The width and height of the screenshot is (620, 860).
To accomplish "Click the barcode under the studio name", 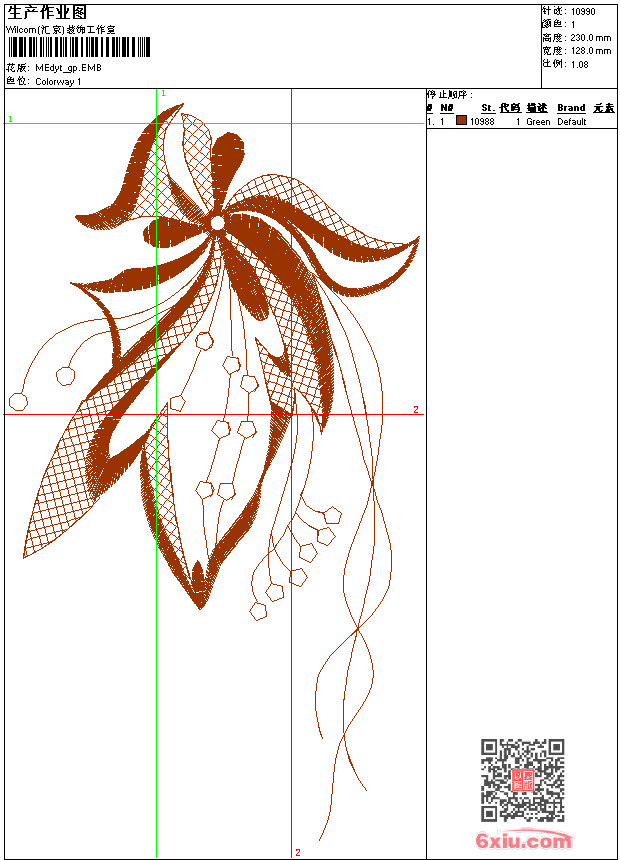I will tap(78, 47).
